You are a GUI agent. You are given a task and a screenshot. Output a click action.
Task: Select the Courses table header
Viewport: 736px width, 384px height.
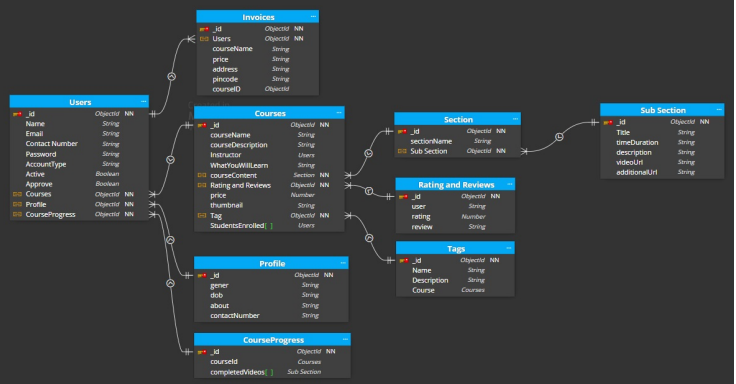coord(269,113)
